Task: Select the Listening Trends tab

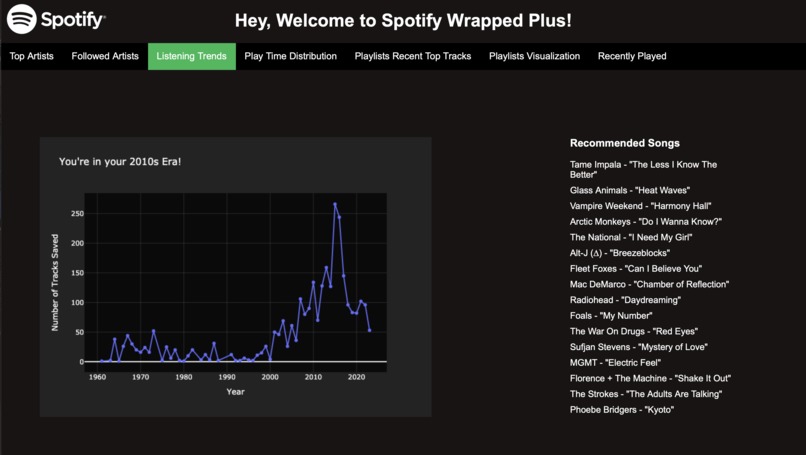Action: [192, 56]
